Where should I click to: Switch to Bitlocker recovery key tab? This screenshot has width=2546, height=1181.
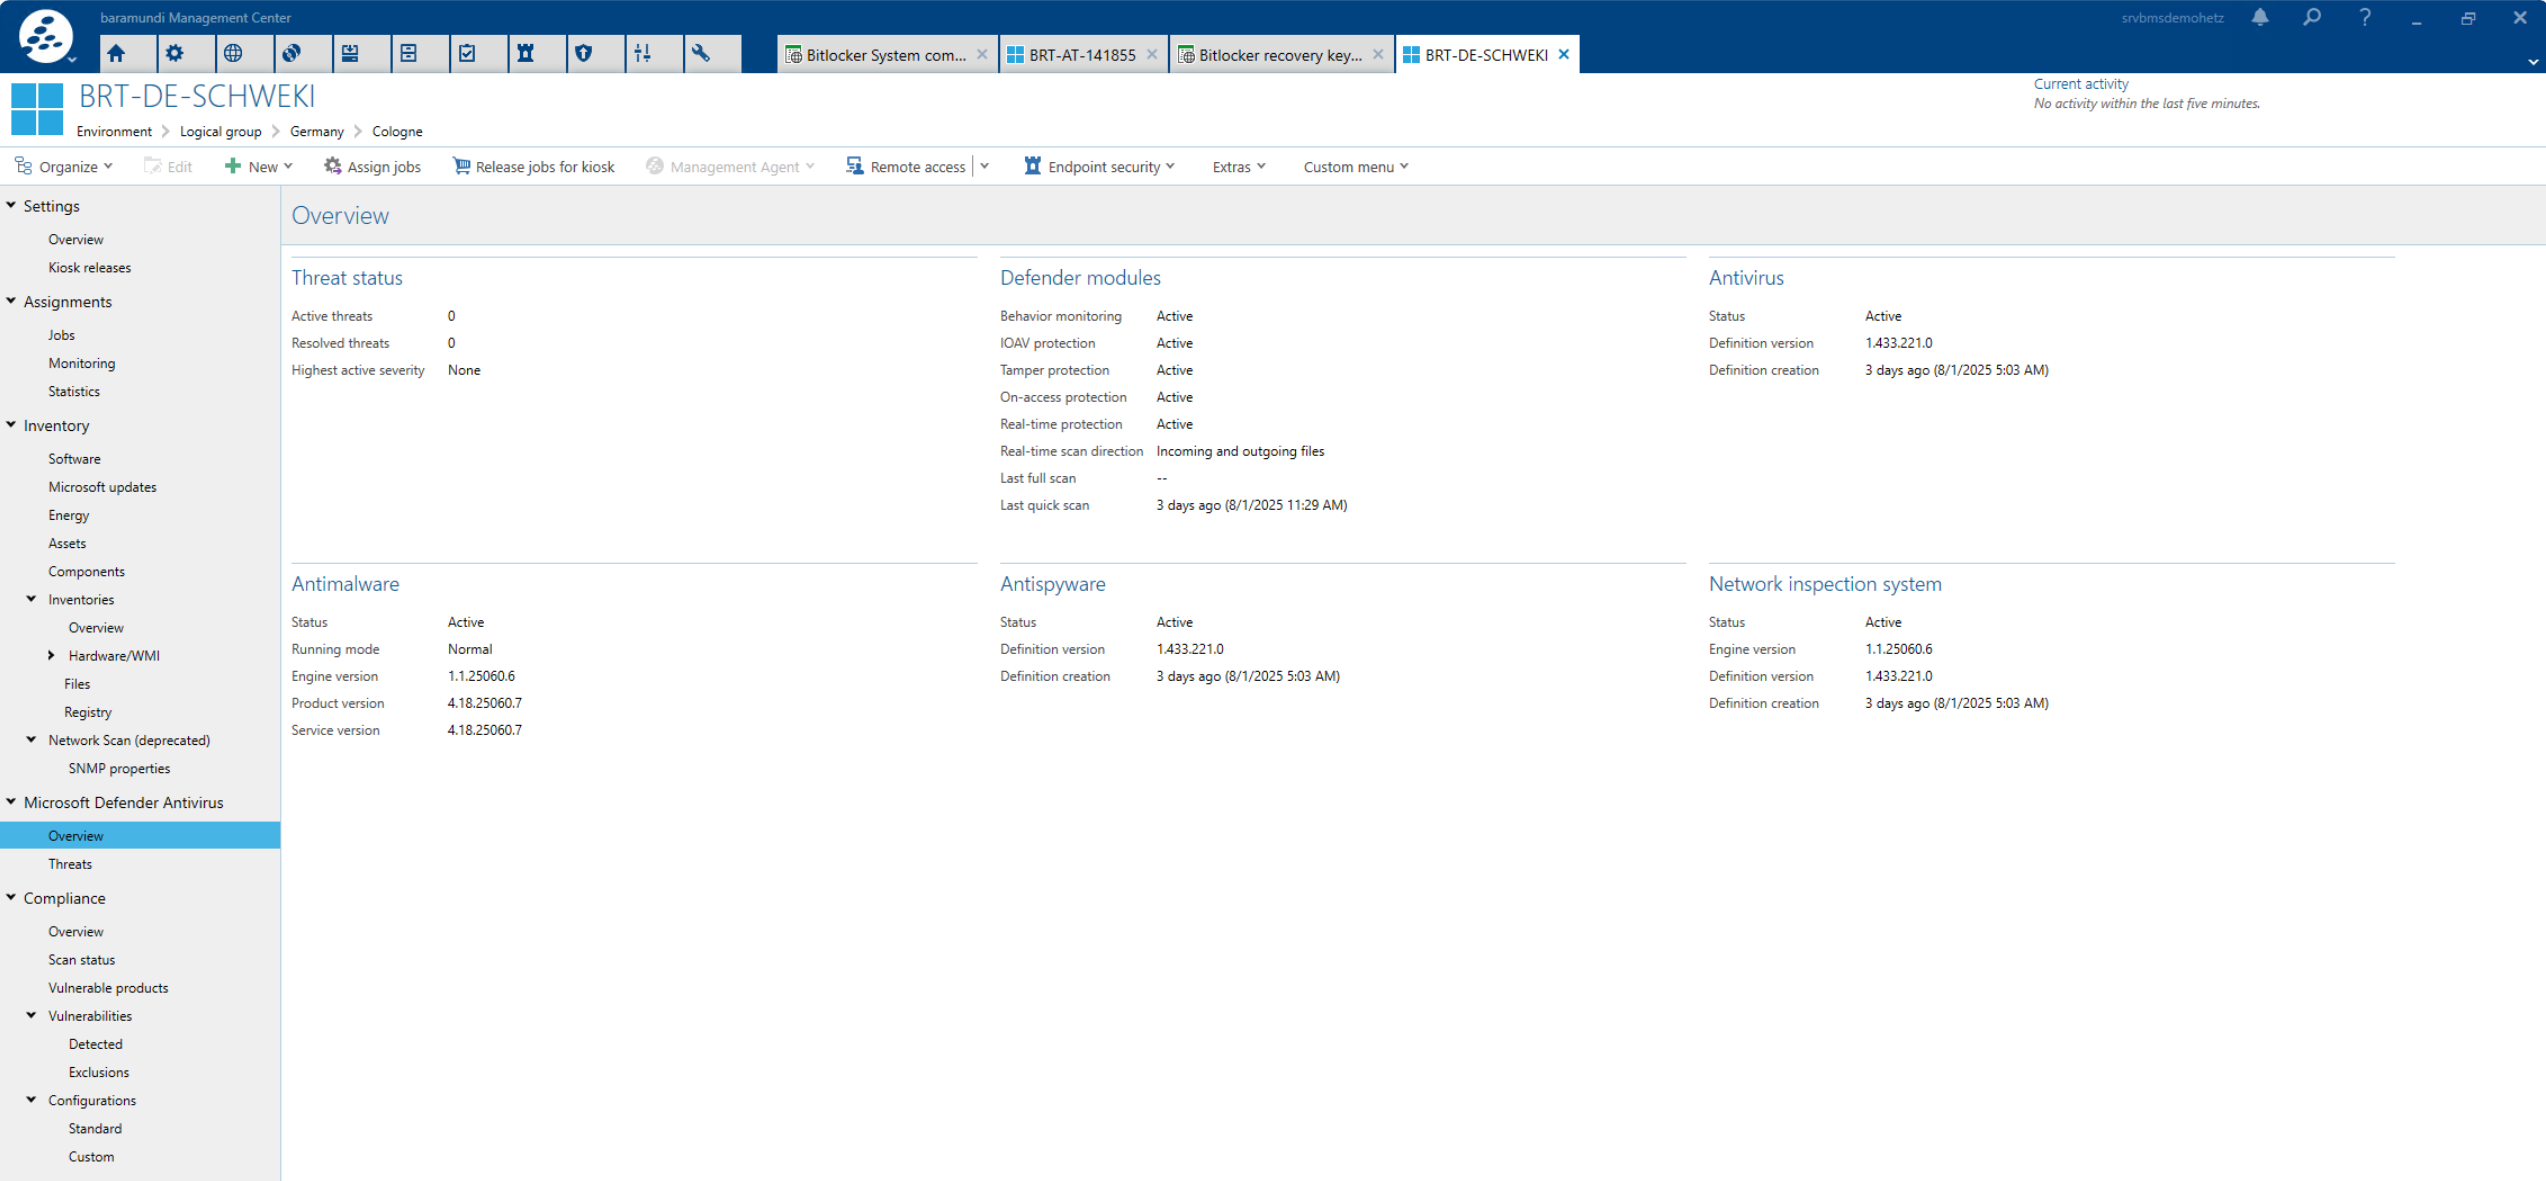point(1279,55)
